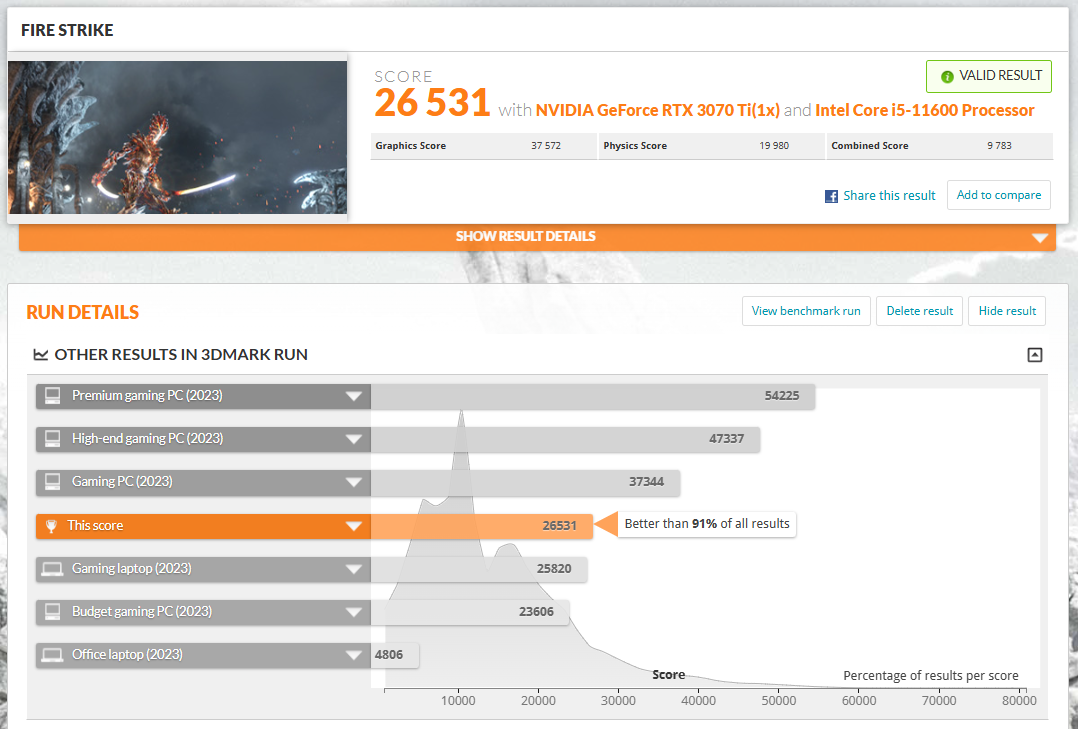1078x729 pixels.
Task: Click the desktop icon for Gaming PC (2023)
Action: pos(52,482)
